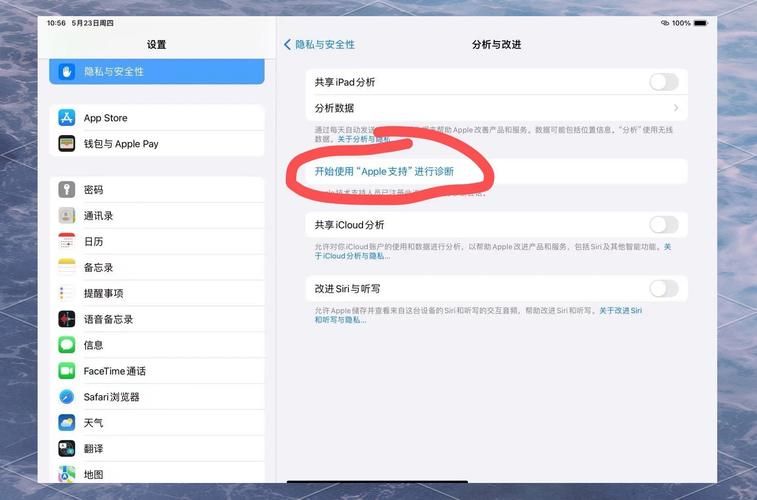Open 关于改进 Siri 和听写与隐私 link
Screen dimensions: 757x500
[x=478, y=315]
